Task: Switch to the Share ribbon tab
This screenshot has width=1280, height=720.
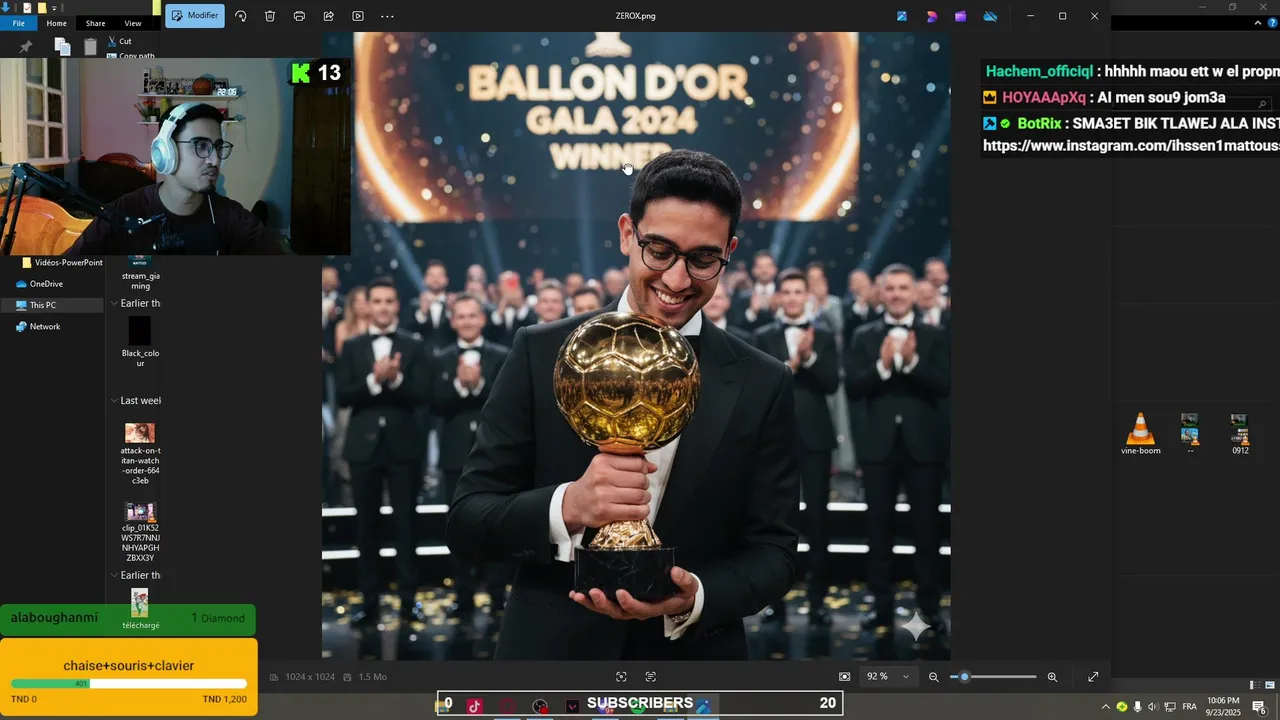Action: pyautogui.click(x=95, y=23)
